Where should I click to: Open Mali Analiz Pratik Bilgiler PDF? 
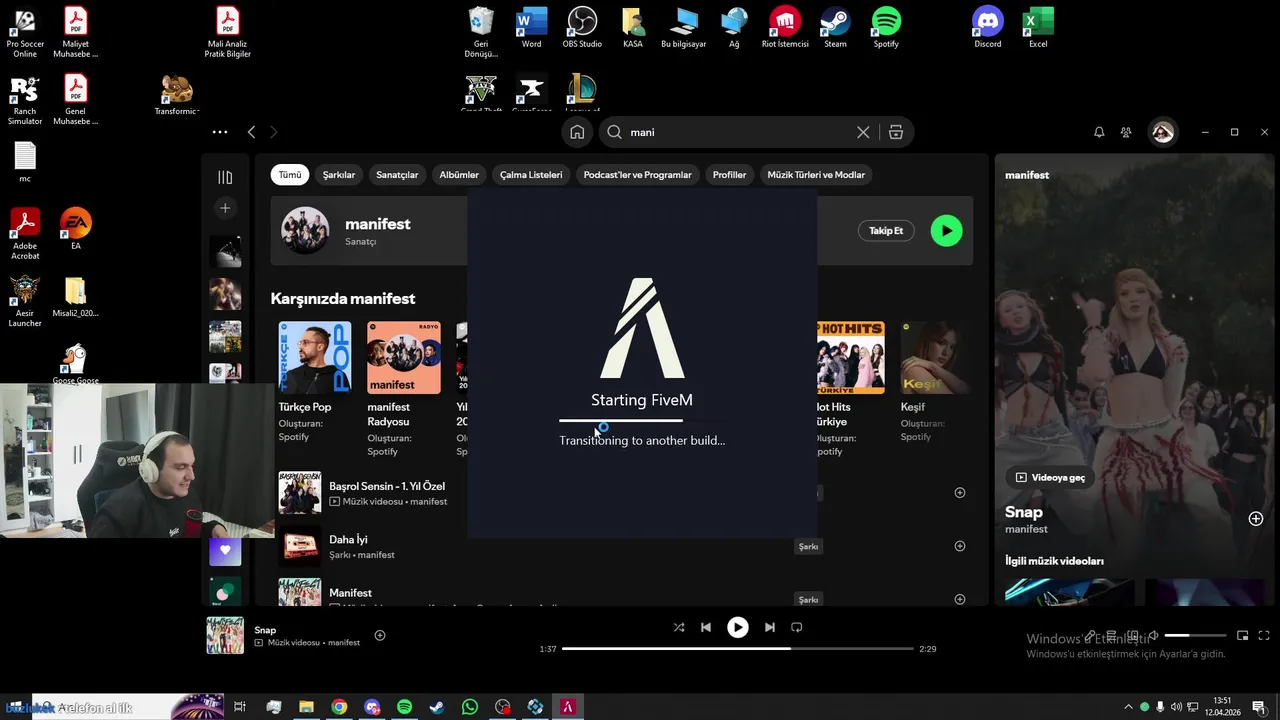(228, 31)
